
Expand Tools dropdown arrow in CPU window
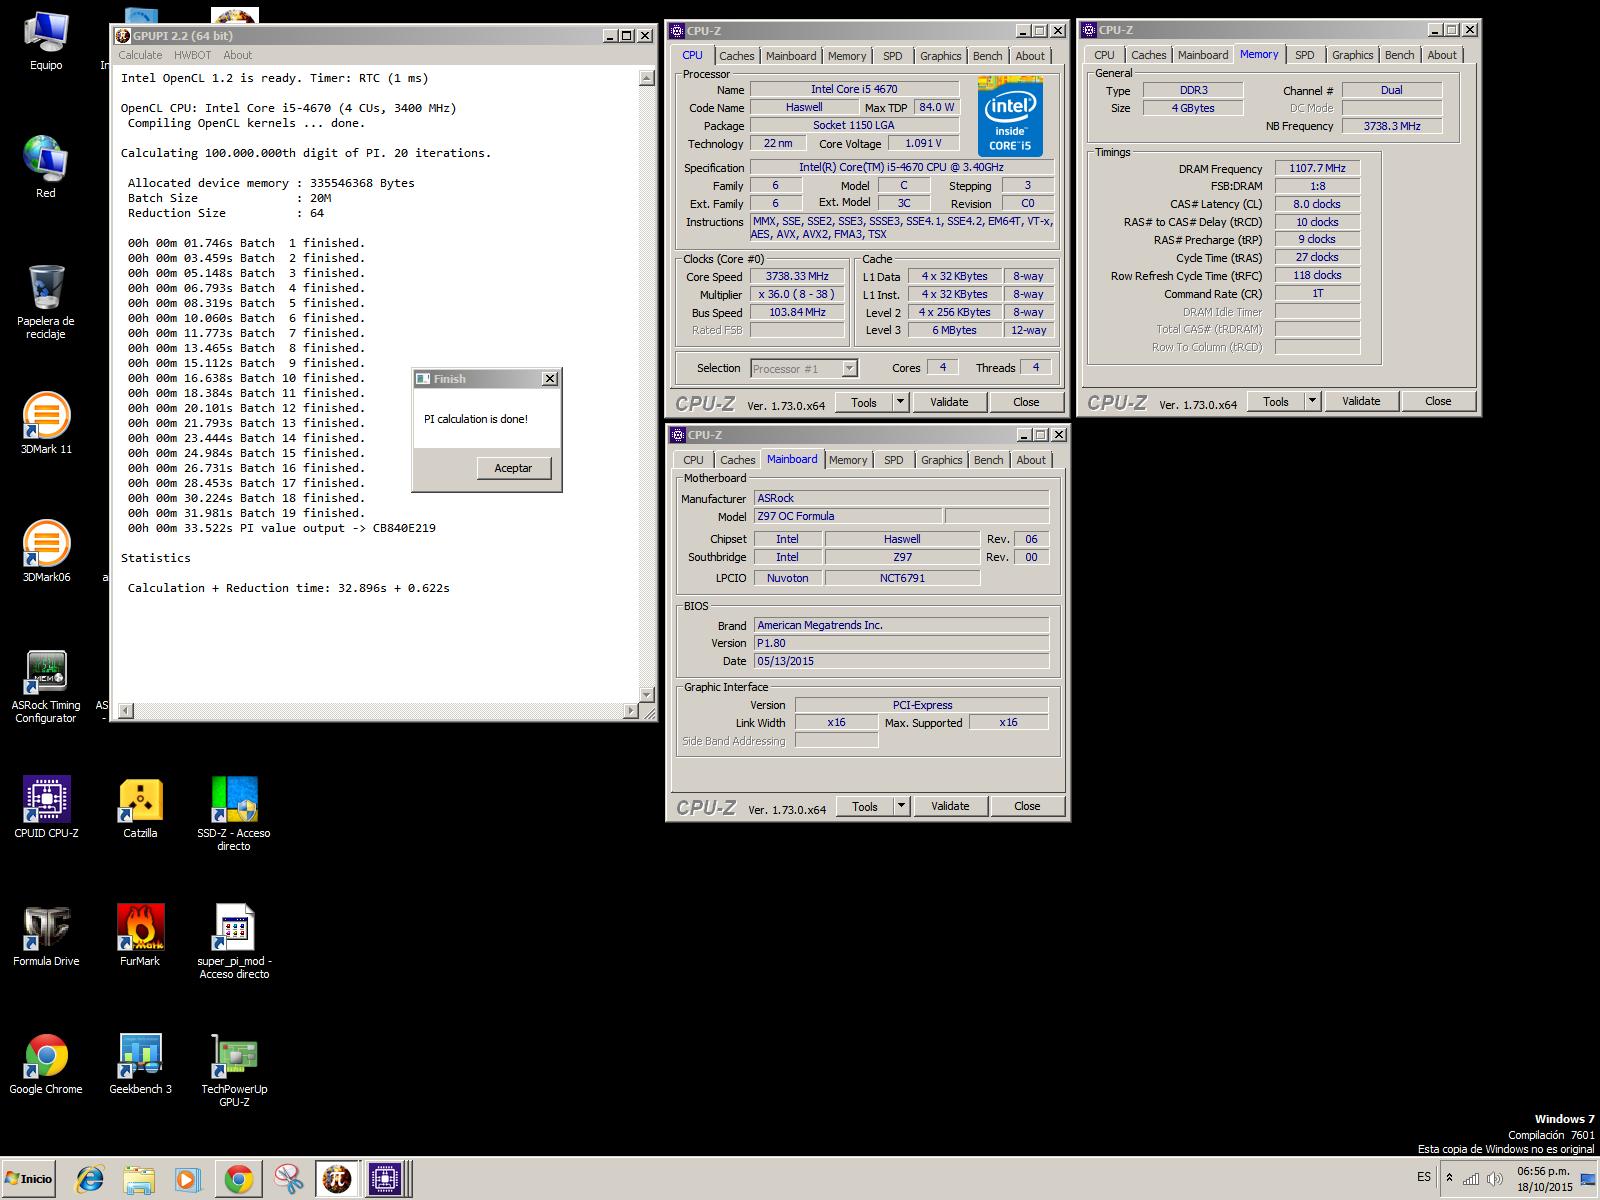900,402
